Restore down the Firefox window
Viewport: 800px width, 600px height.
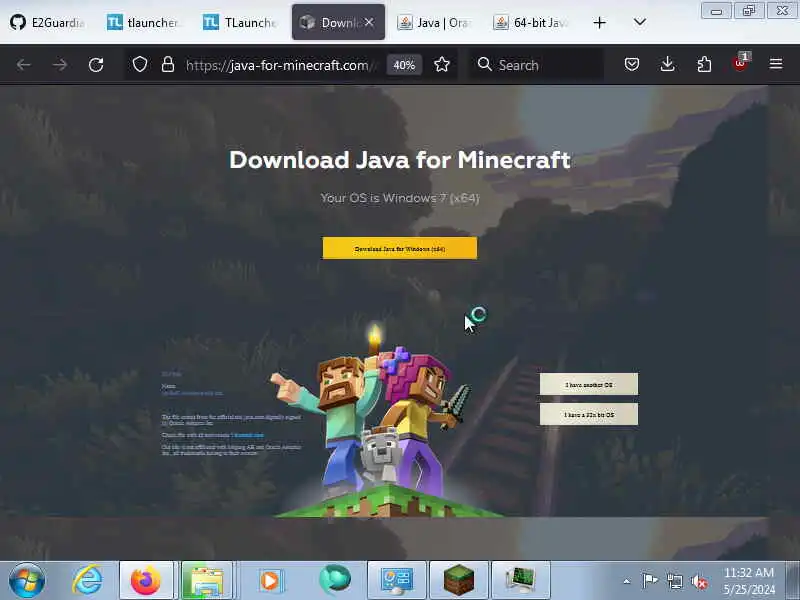click(x=748, y=11)
